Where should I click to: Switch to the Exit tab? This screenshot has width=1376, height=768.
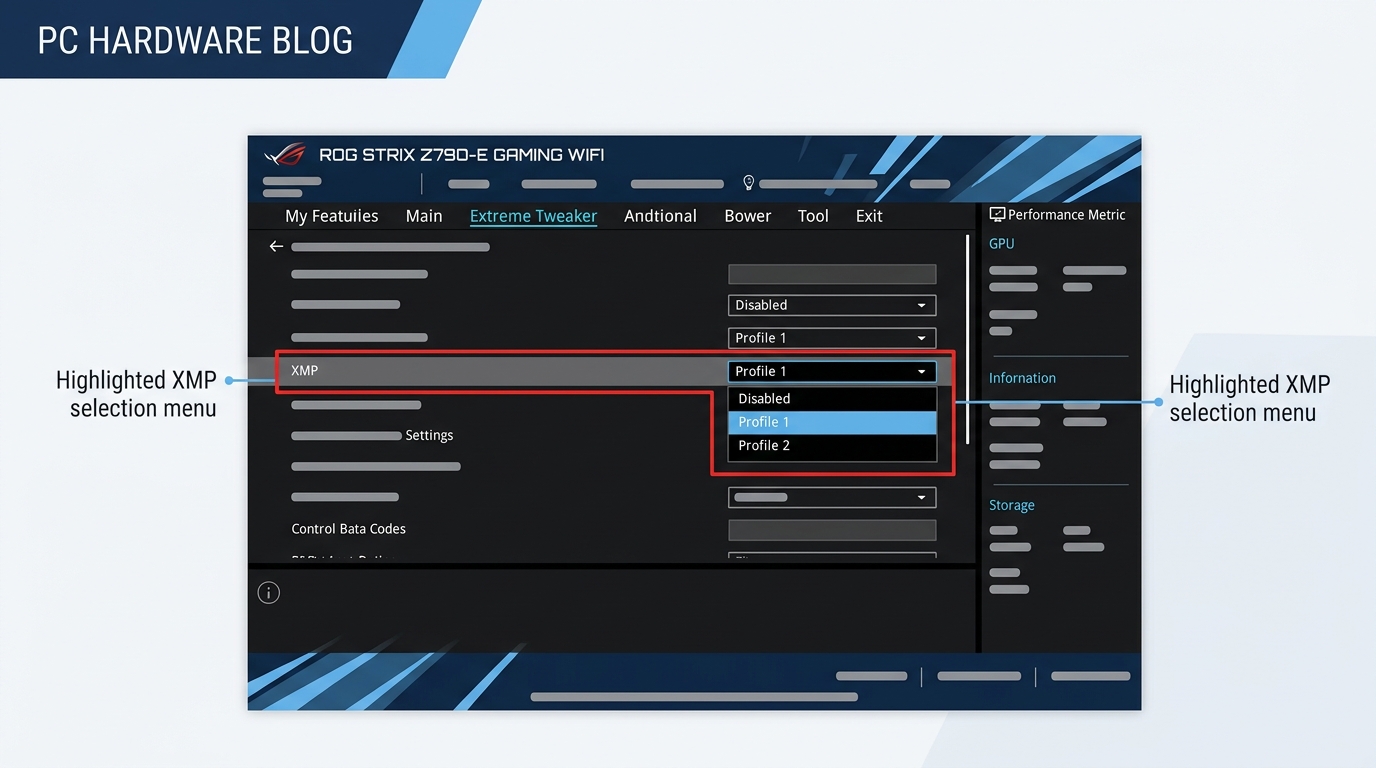pos(869,216)
